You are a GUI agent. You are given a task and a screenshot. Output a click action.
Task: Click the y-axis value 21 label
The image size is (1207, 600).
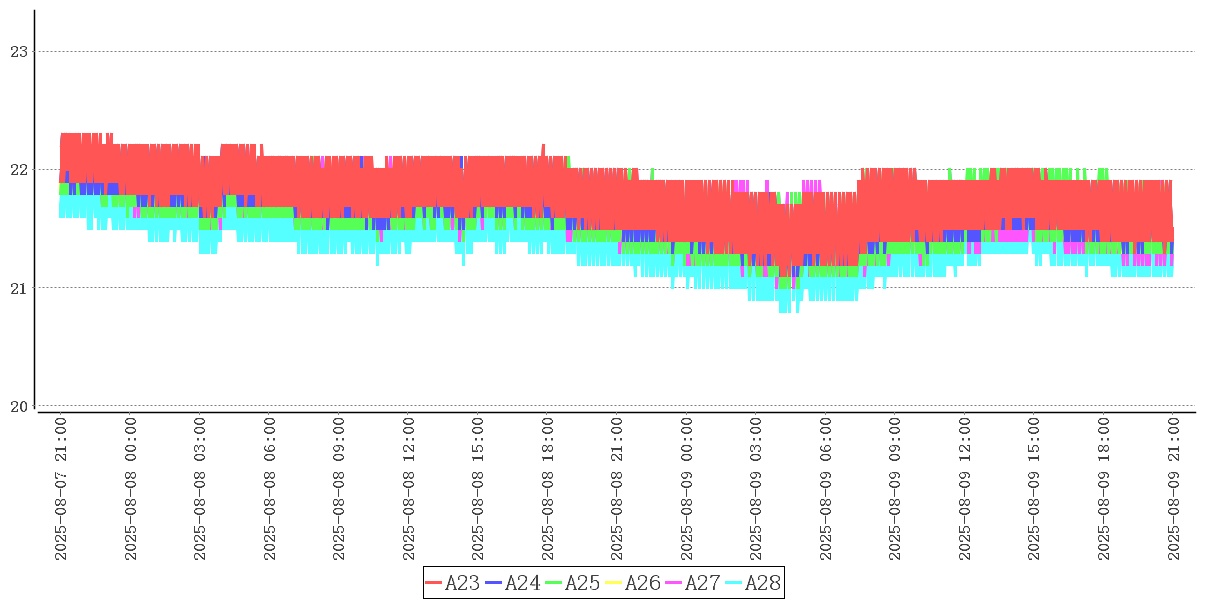[18, 288]
